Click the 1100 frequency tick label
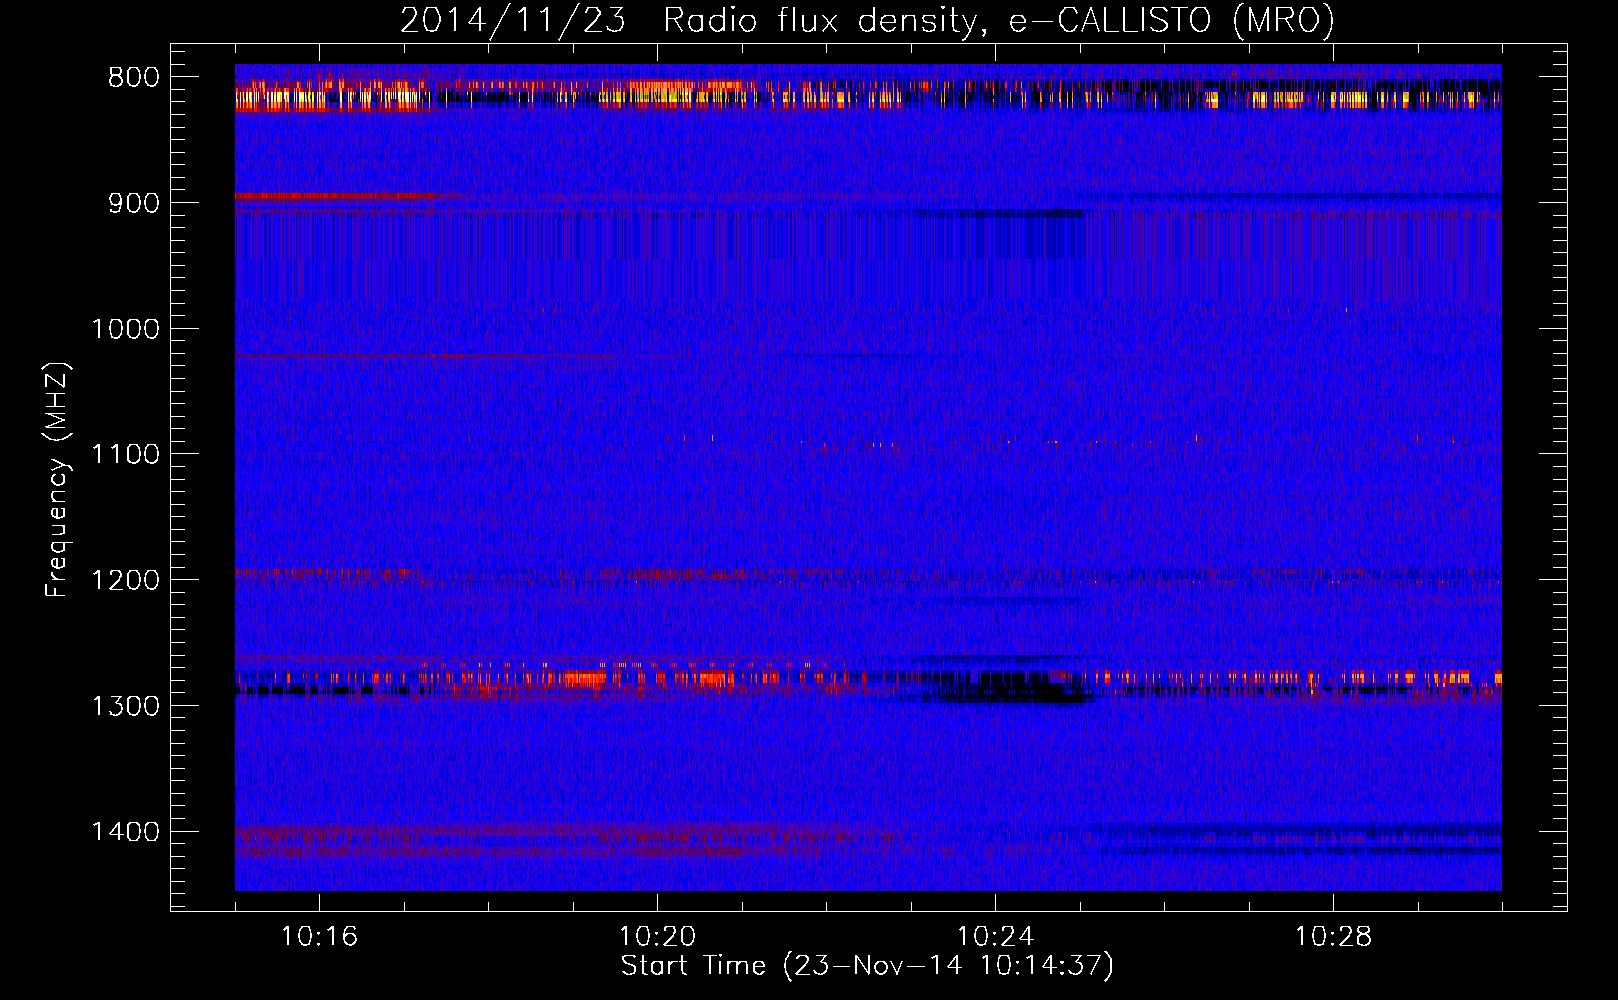The width and height of the screenshot is (1618, 1000). pos(125,455)
